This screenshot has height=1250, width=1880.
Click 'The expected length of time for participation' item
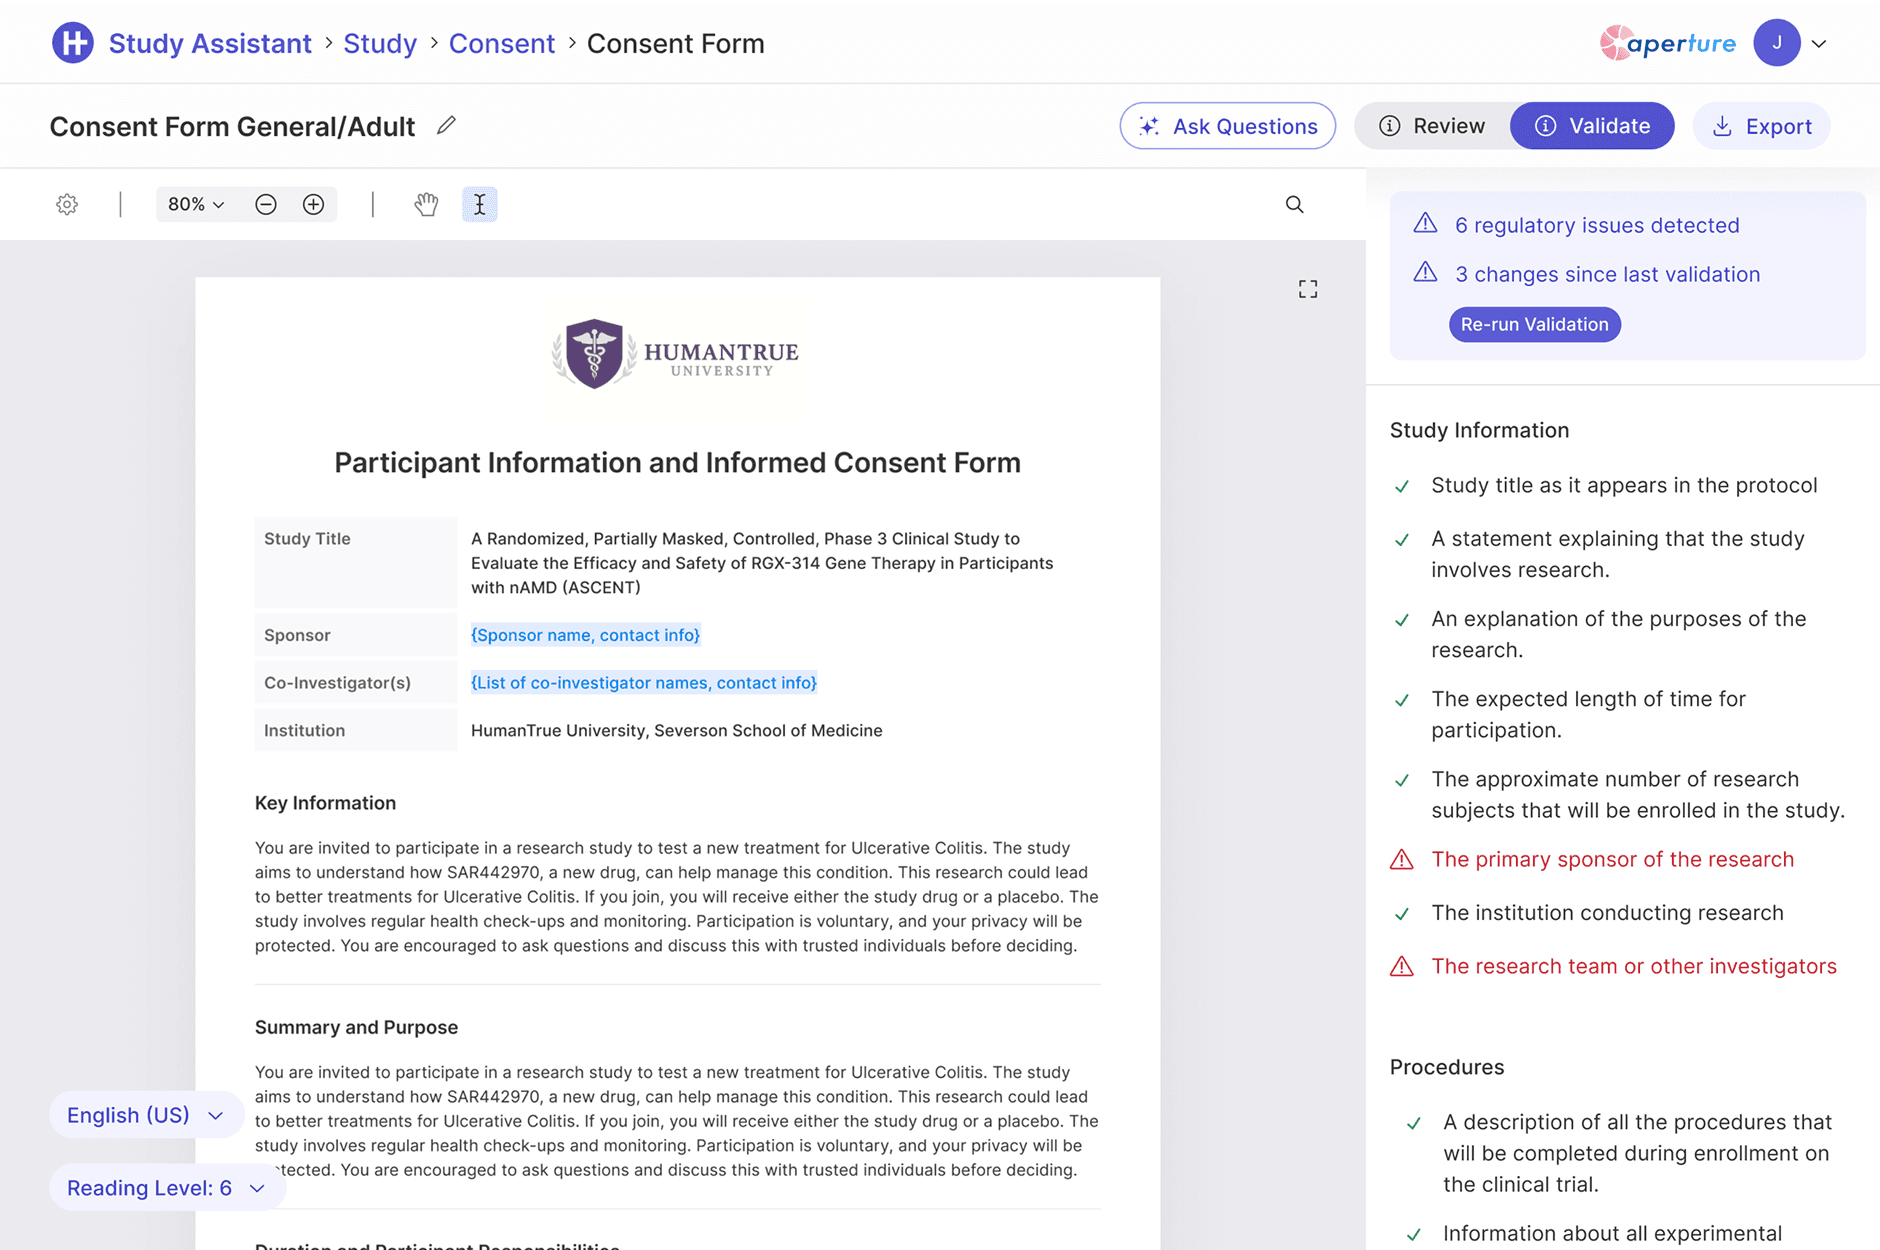tap(1588, 714)
